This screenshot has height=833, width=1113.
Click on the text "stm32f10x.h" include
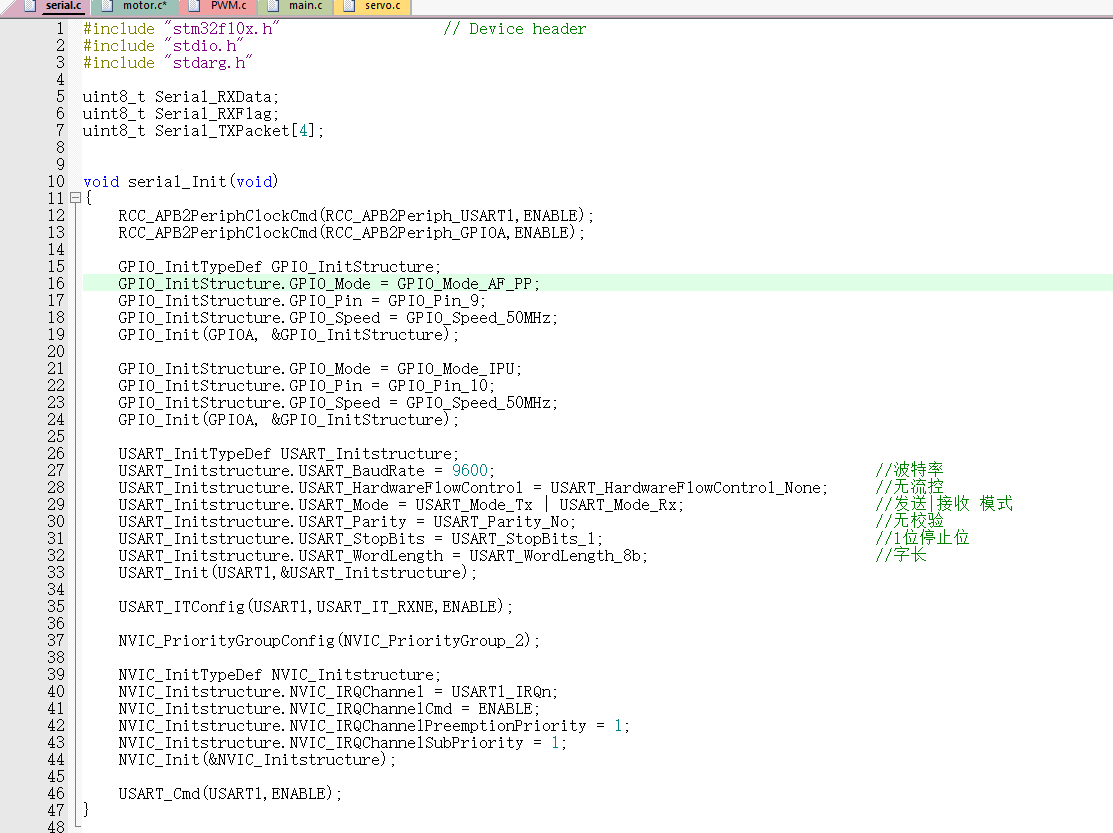pyautogui.click(x=222, y=29)
